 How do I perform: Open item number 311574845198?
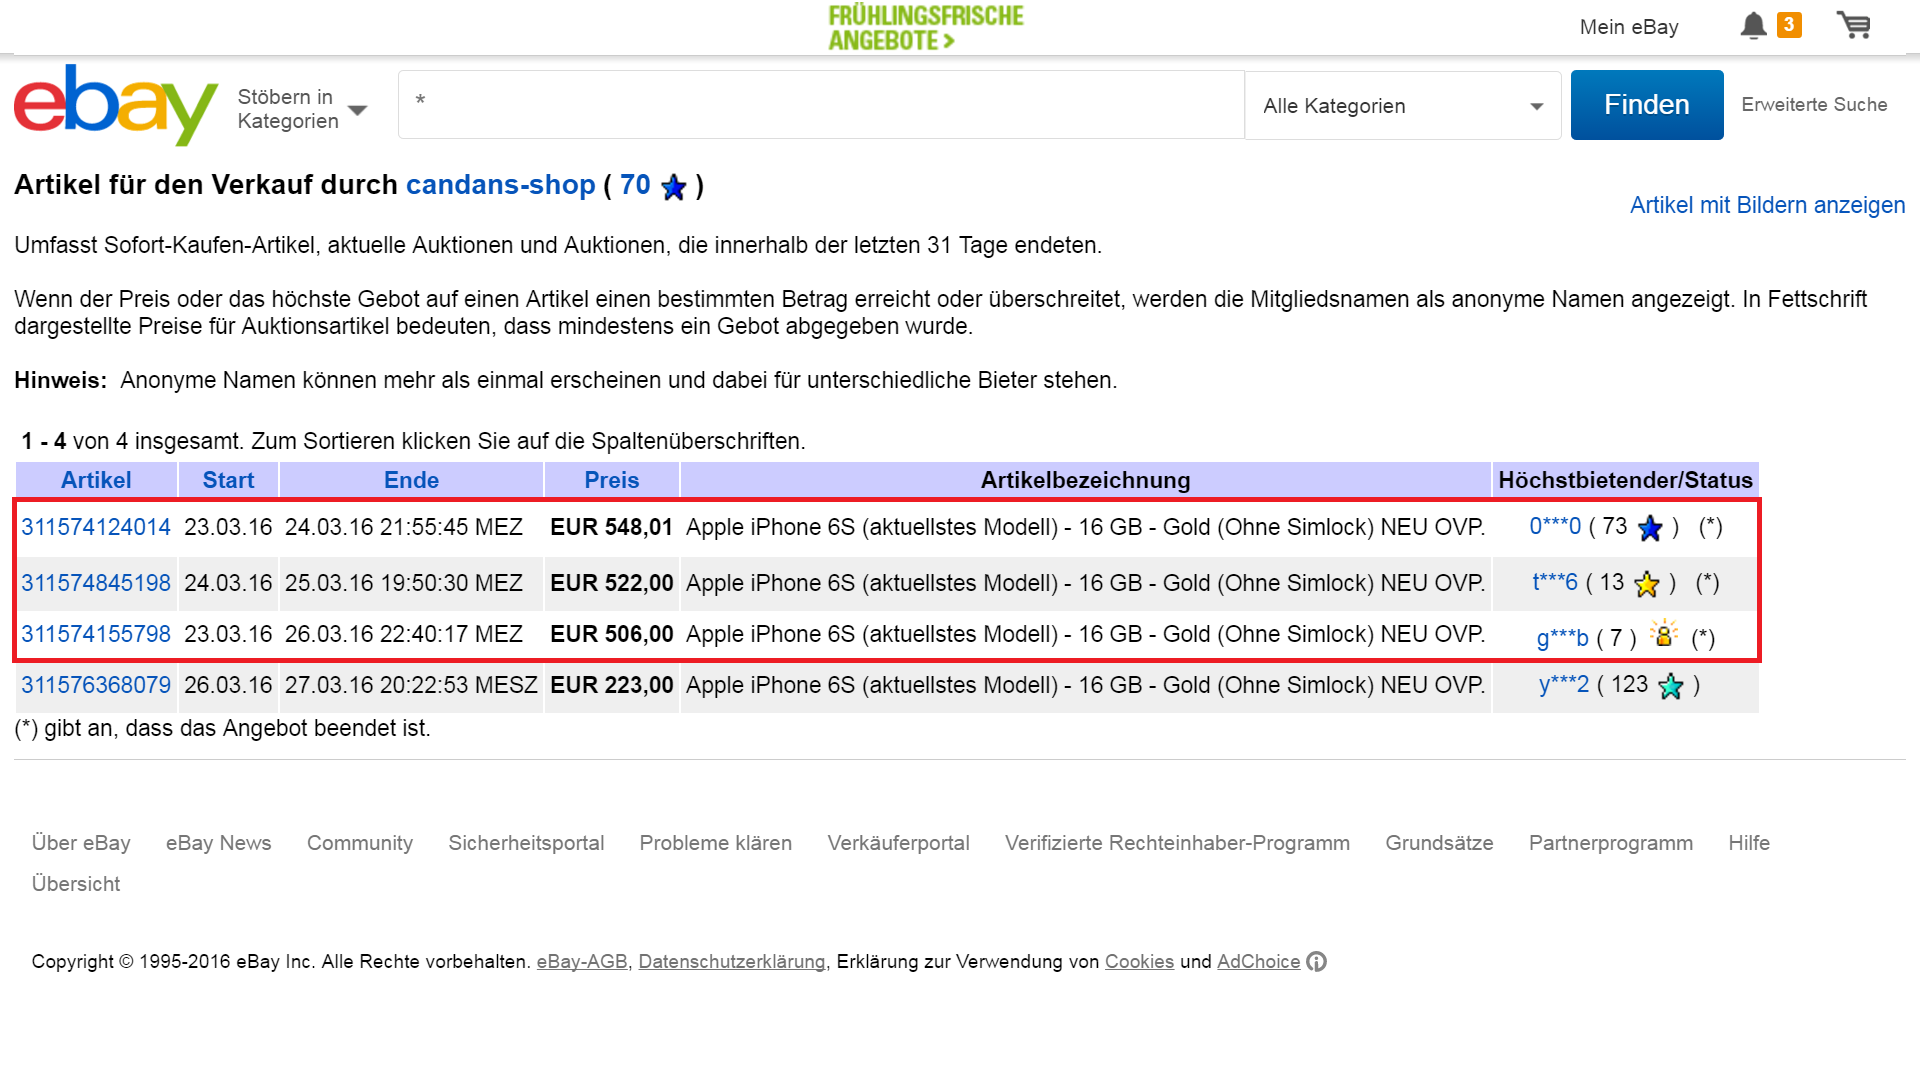[96, 583]
